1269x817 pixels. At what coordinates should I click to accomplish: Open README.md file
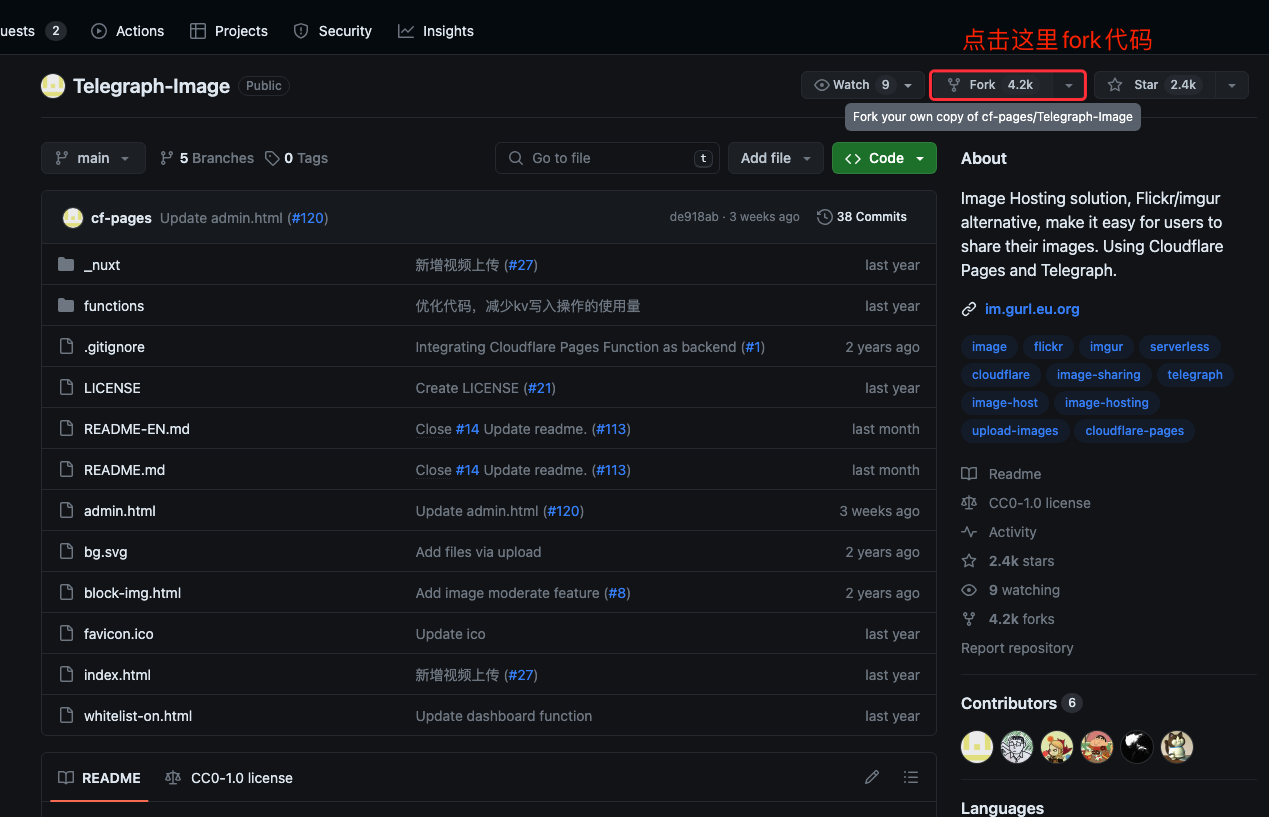[124, 470]
